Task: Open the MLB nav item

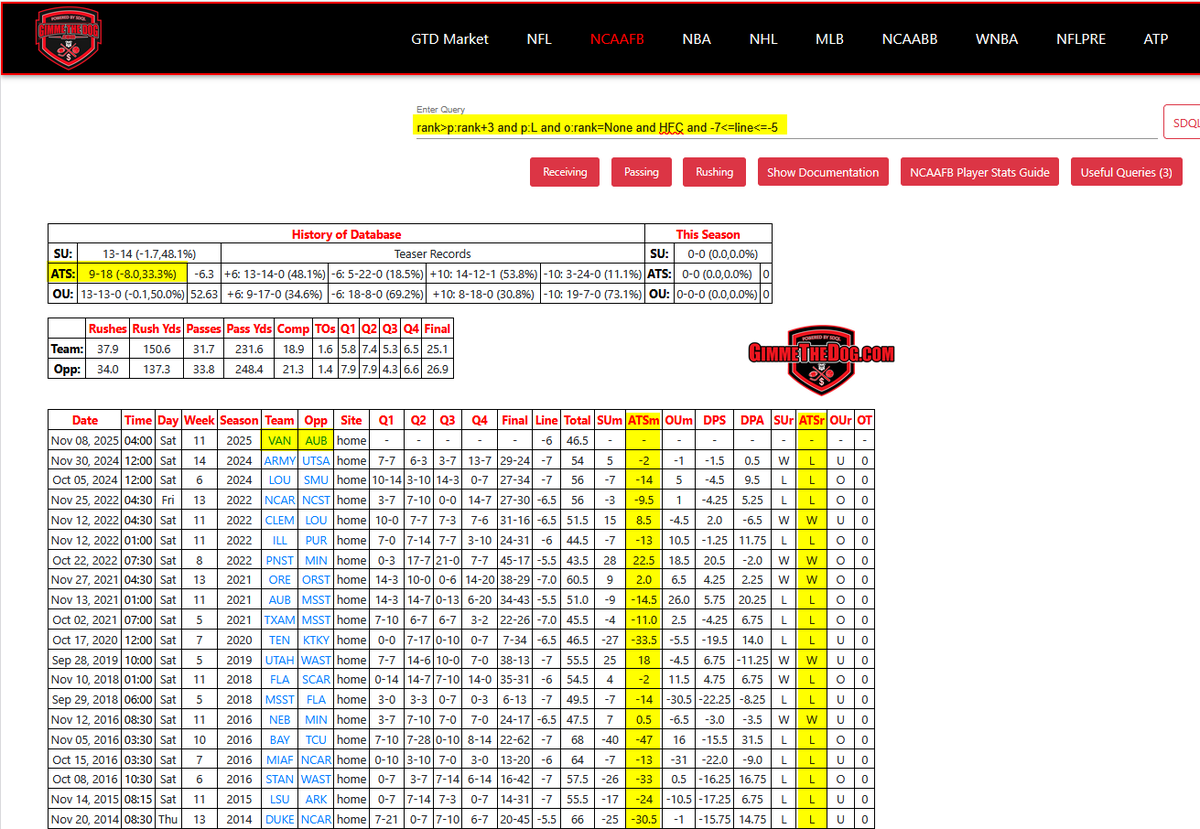Action: tap(829, 39)
